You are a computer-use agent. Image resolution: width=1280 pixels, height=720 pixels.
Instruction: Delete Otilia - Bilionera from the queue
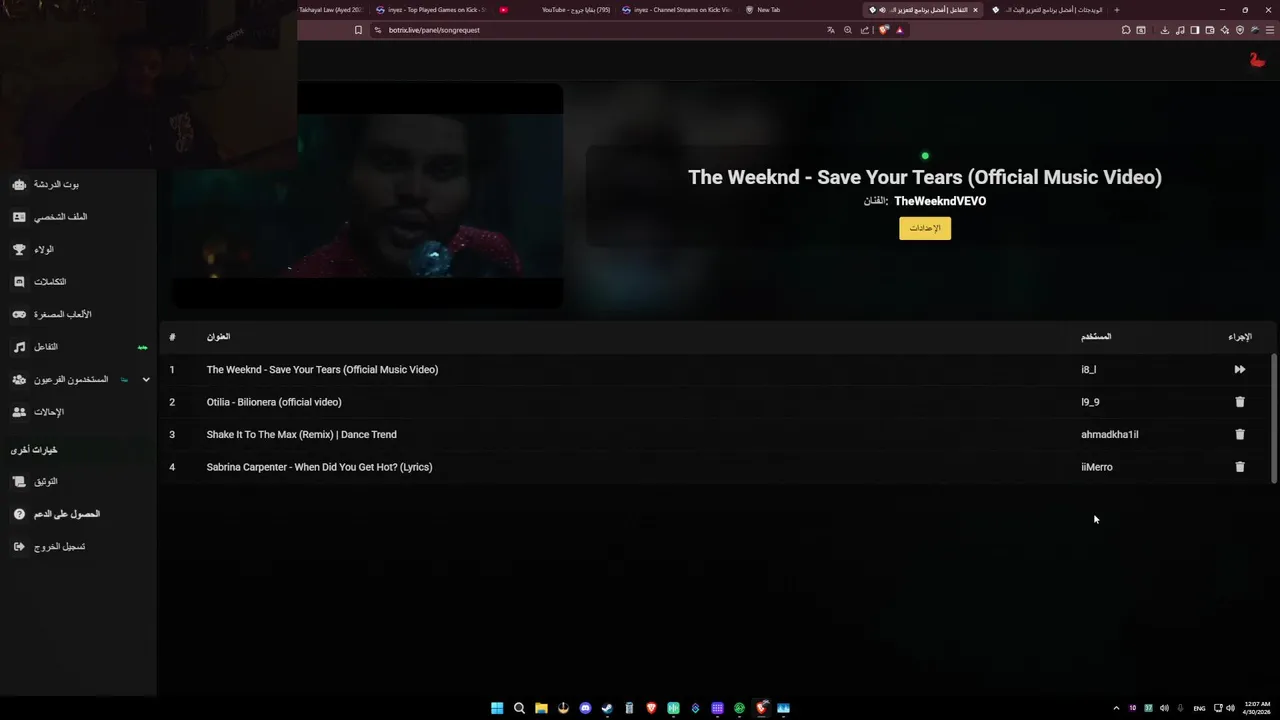pos(1240,402)
